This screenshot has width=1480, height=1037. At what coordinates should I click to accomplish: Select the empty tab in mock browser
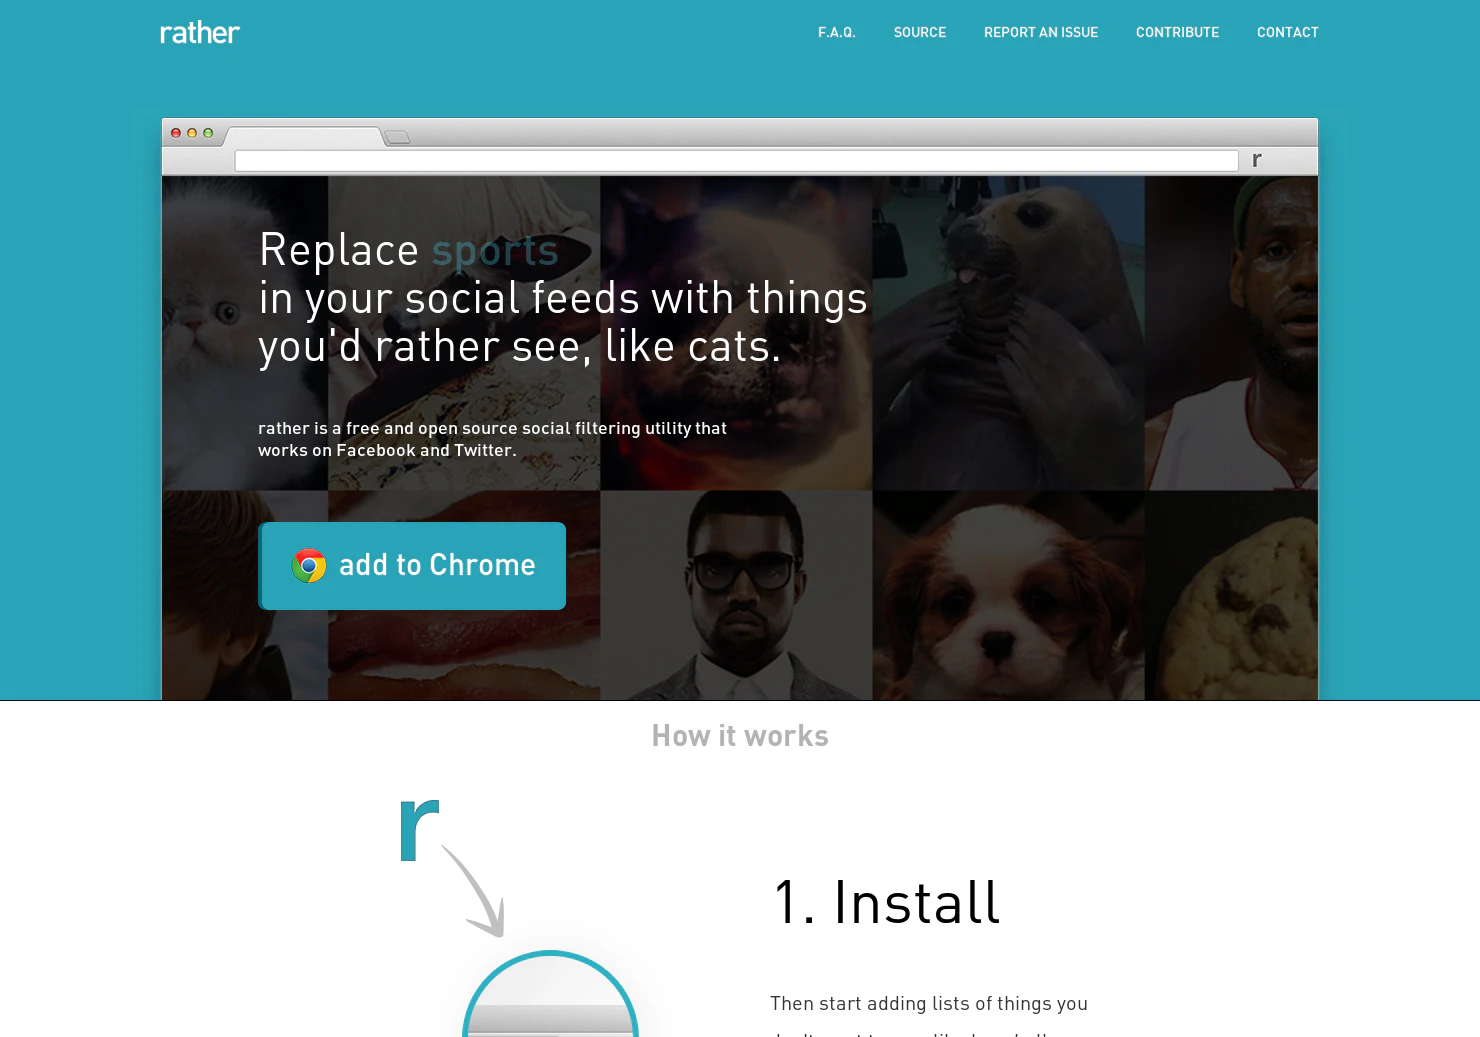pyautogui.click(x=304, y=137)
